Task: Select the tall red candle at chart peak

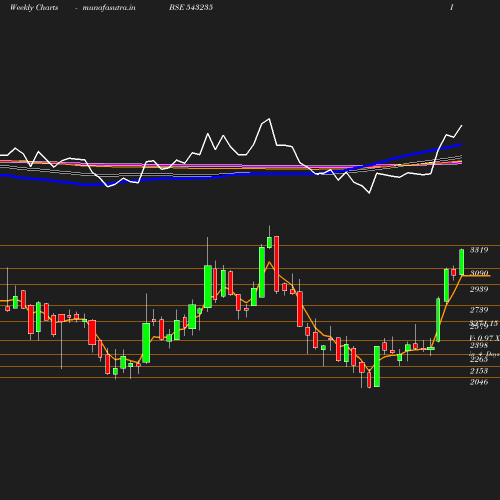Action: coord(277,264)
